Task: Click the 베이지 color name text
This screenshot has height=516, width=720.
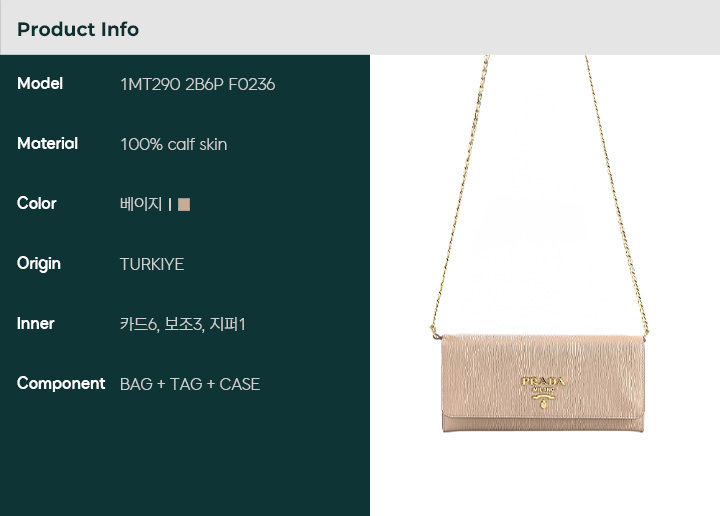Action: (141, 204)
